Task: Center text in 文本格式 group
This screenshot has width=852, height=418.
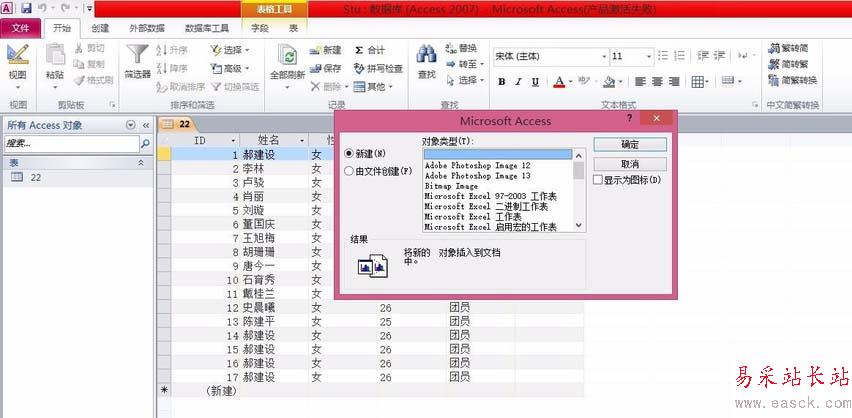Action: [x=657, y=82]
